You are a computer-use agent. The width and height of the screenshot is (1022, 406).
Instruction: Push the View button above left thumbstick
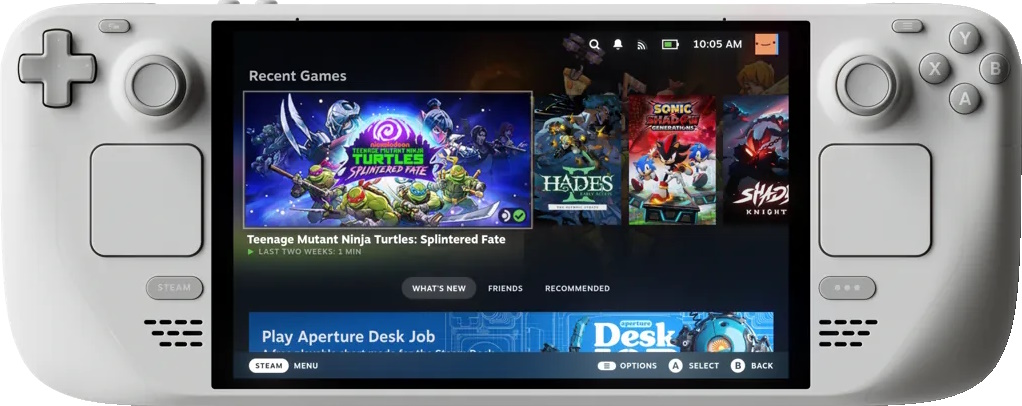115,26
